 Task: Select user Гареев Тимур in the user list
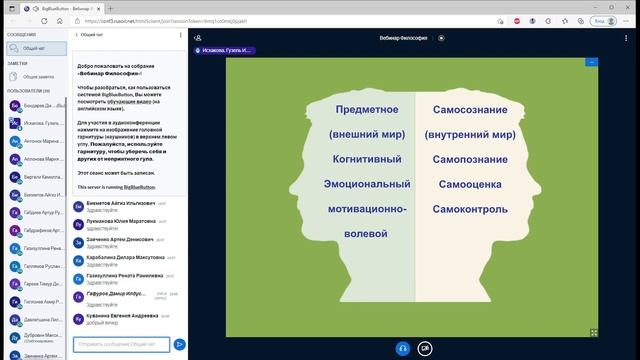point(37,284)
